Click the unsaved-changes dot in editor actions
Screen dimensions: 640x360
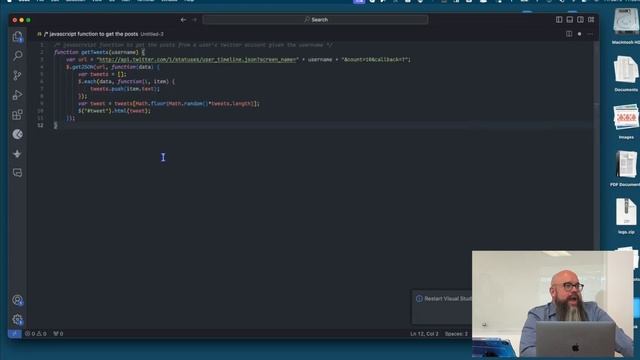pyautogui.click(x=579, y=34)
